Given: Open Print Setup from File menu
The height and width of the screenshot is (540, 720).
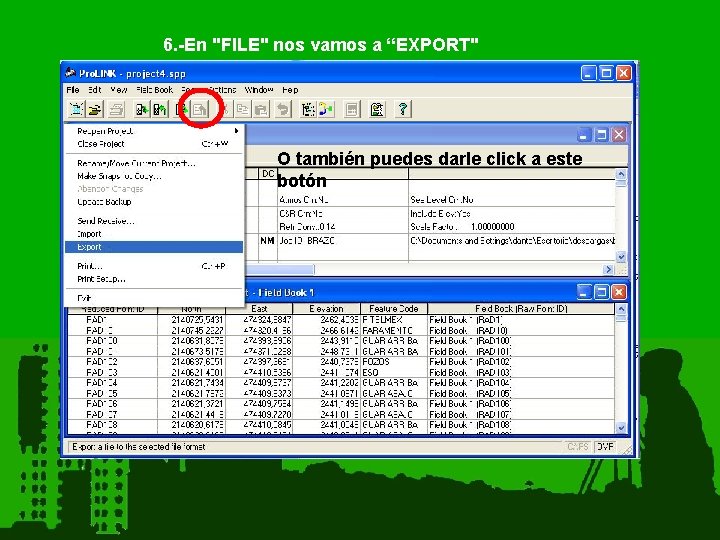Looking at the screenshot, I should pyautogui.click(x=154, y=279).
